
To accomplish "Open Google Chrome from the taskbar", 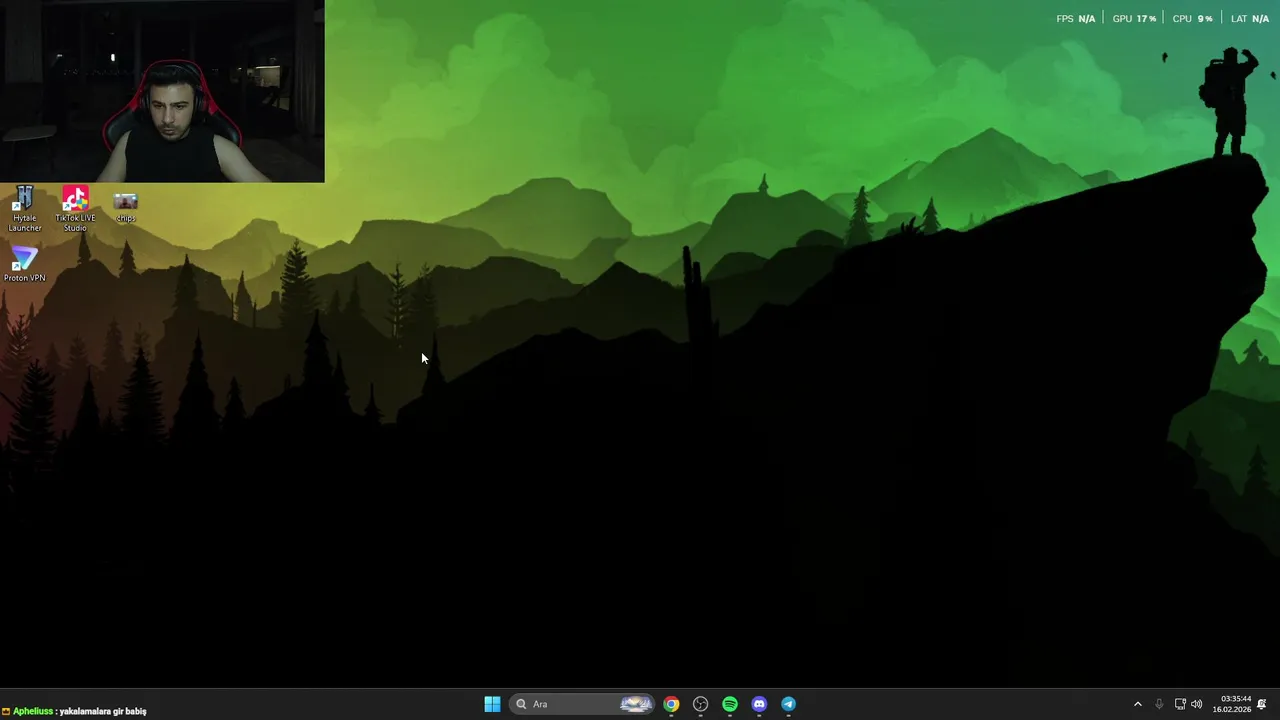I will click(671, 704).
